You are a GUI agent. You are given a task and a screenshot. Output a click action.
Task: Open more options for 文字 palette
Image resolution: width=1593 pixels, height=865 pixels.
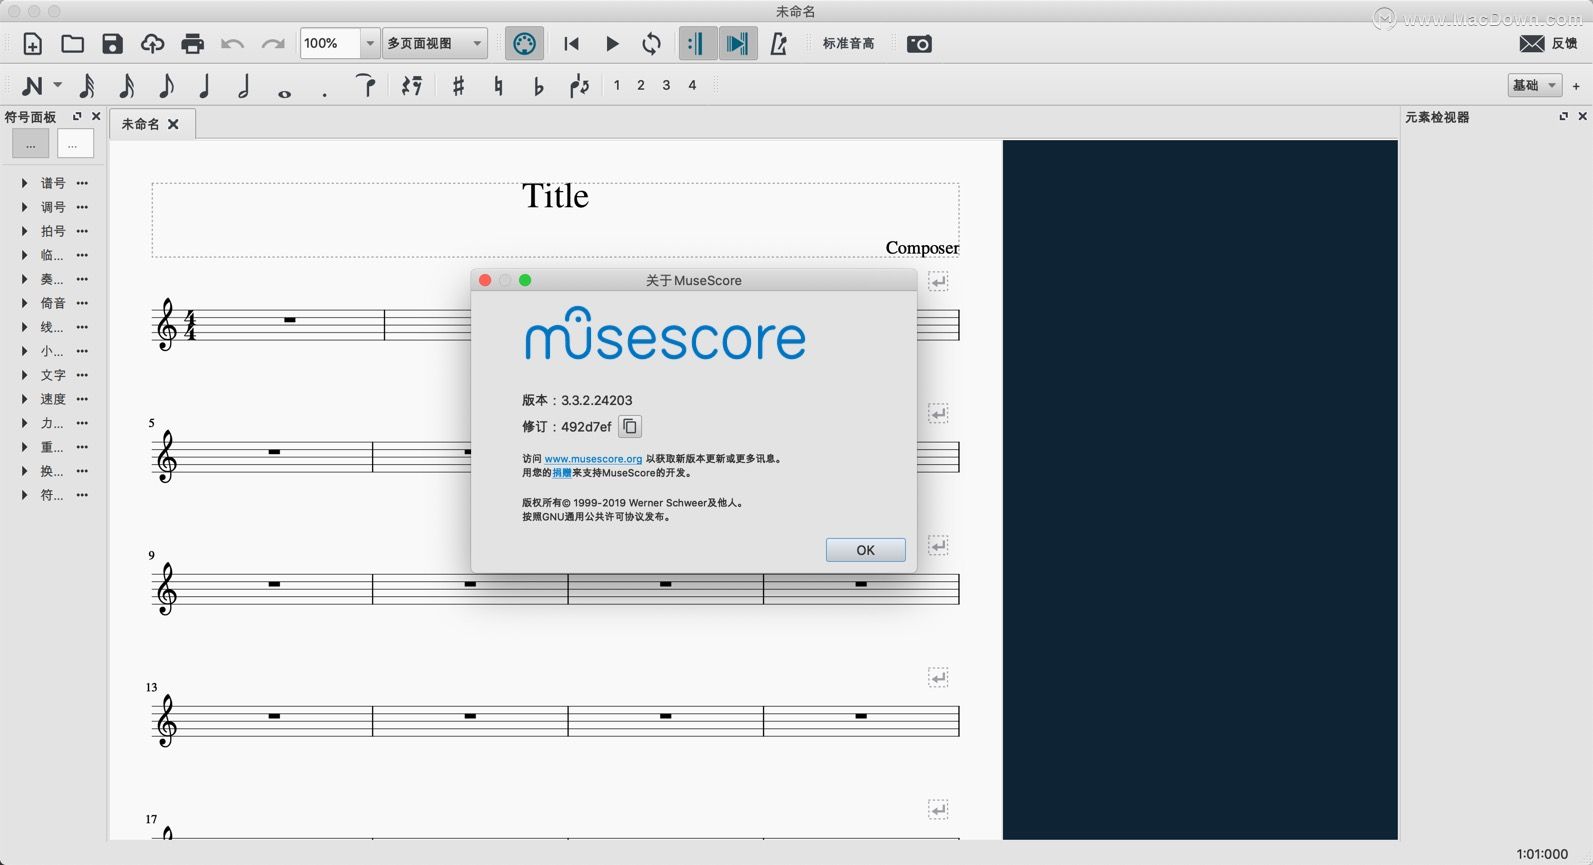click(x=82, y=375)
